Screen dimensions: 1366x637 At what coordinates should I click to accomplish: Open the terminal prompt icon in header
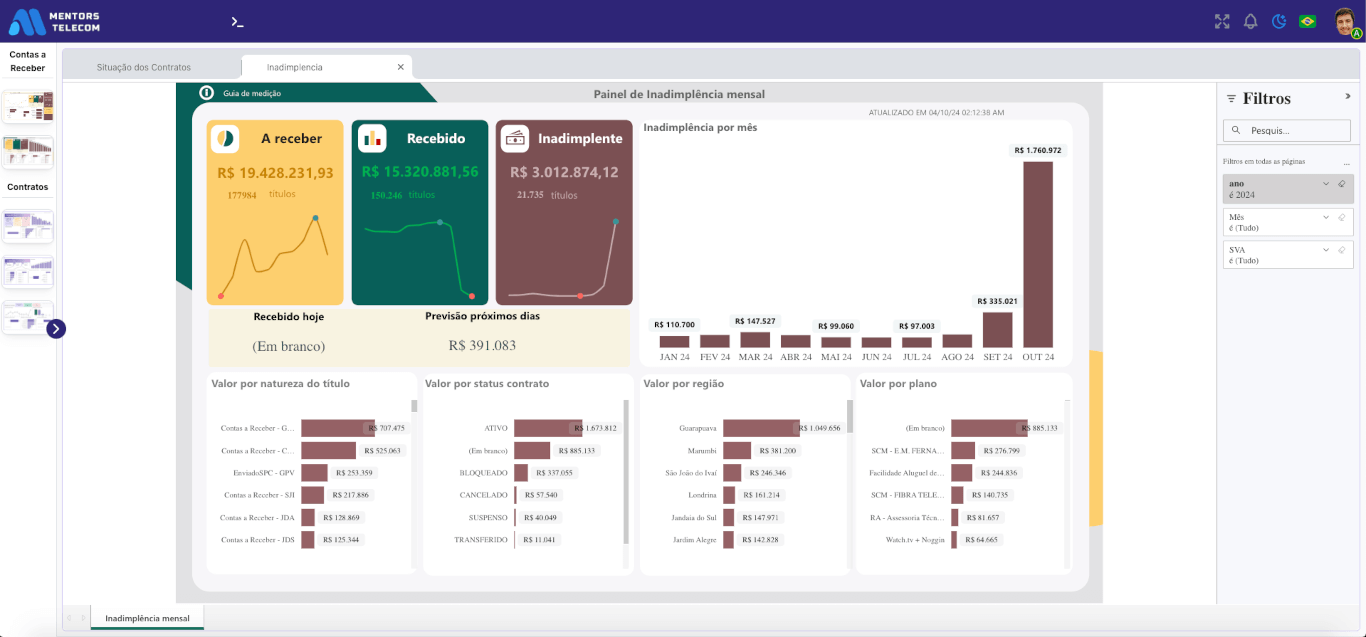pyautogui.click(x=237, y=21)
